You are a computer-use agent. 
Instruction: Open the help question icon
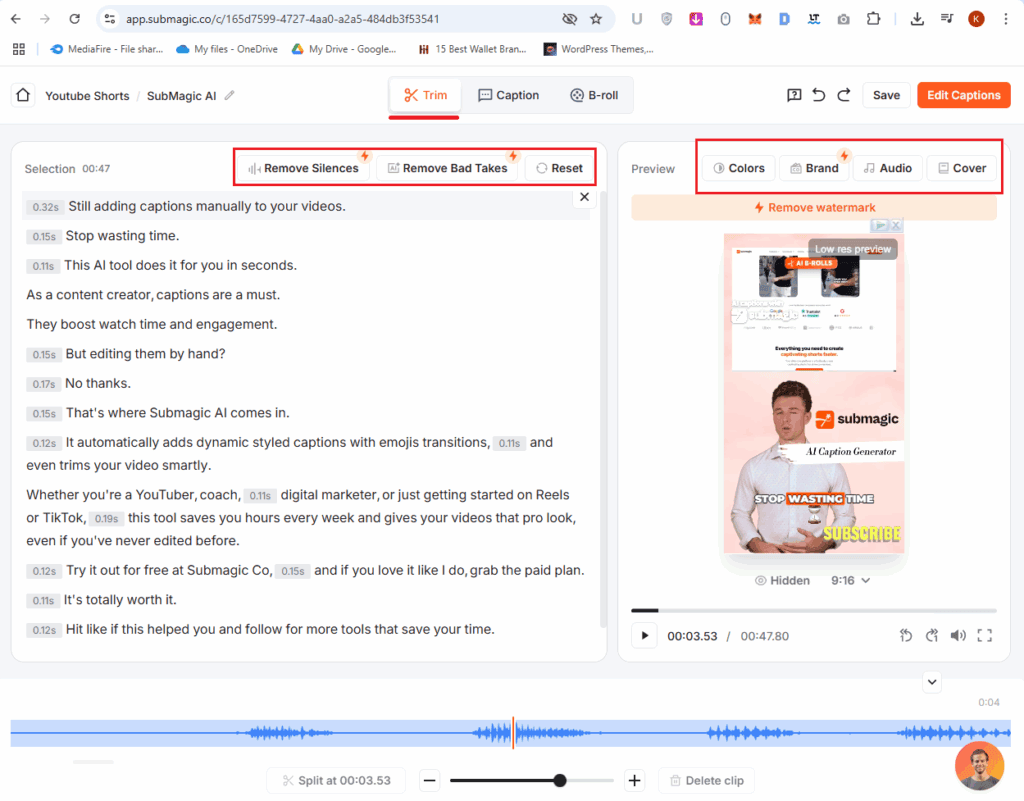tap(793, 95)
